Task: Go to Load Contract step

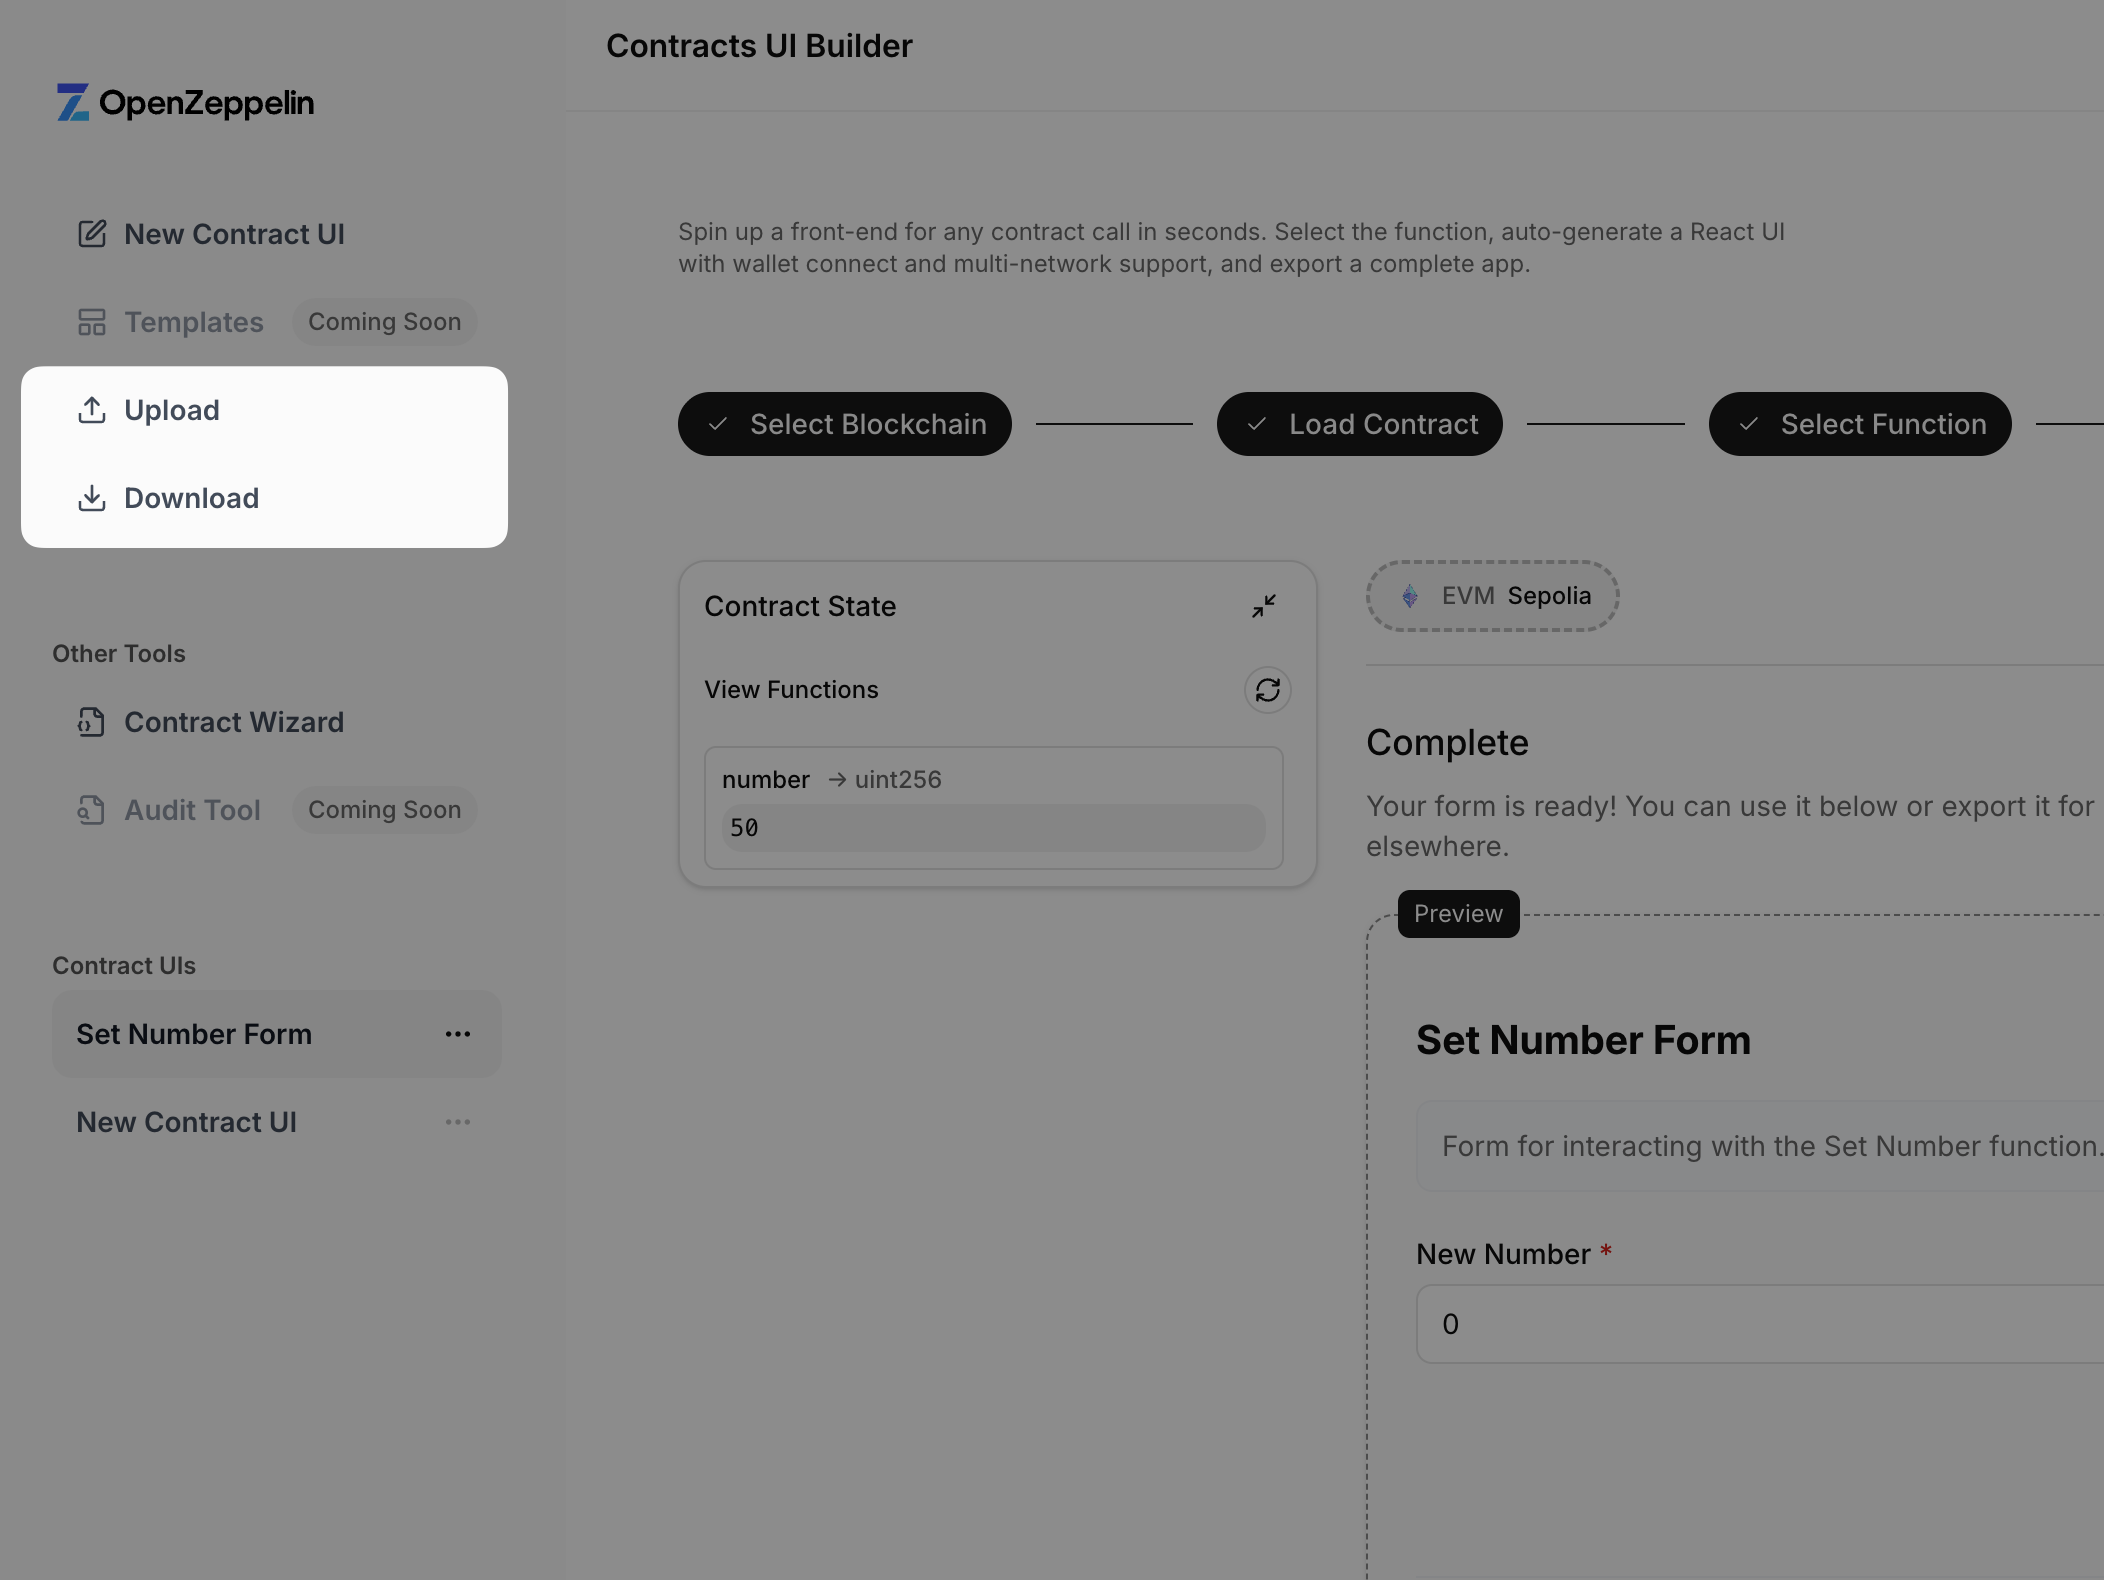Action: click(1360, 424)
